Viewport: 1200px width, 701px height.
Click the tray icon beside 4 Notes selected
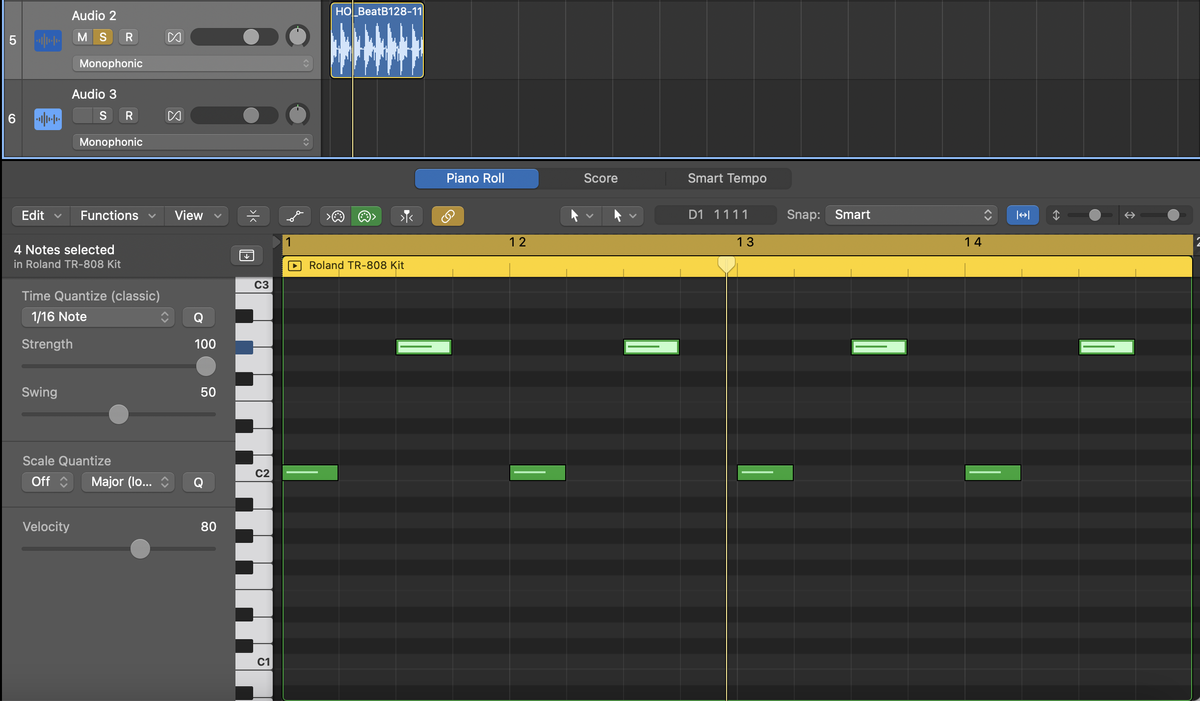click(x=246, y=255)
